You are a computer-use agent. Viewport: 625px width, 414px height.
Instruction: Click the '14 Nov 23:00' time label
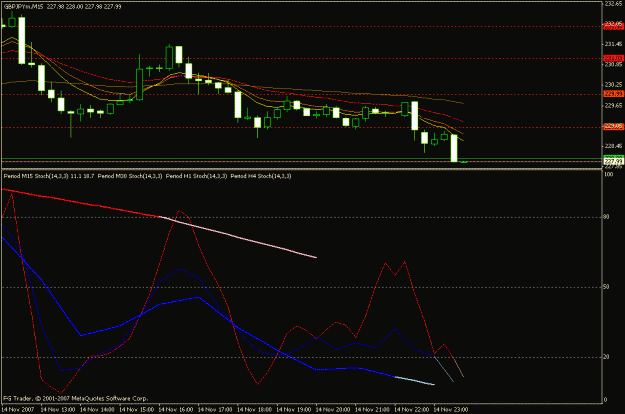tap(450, 409)
